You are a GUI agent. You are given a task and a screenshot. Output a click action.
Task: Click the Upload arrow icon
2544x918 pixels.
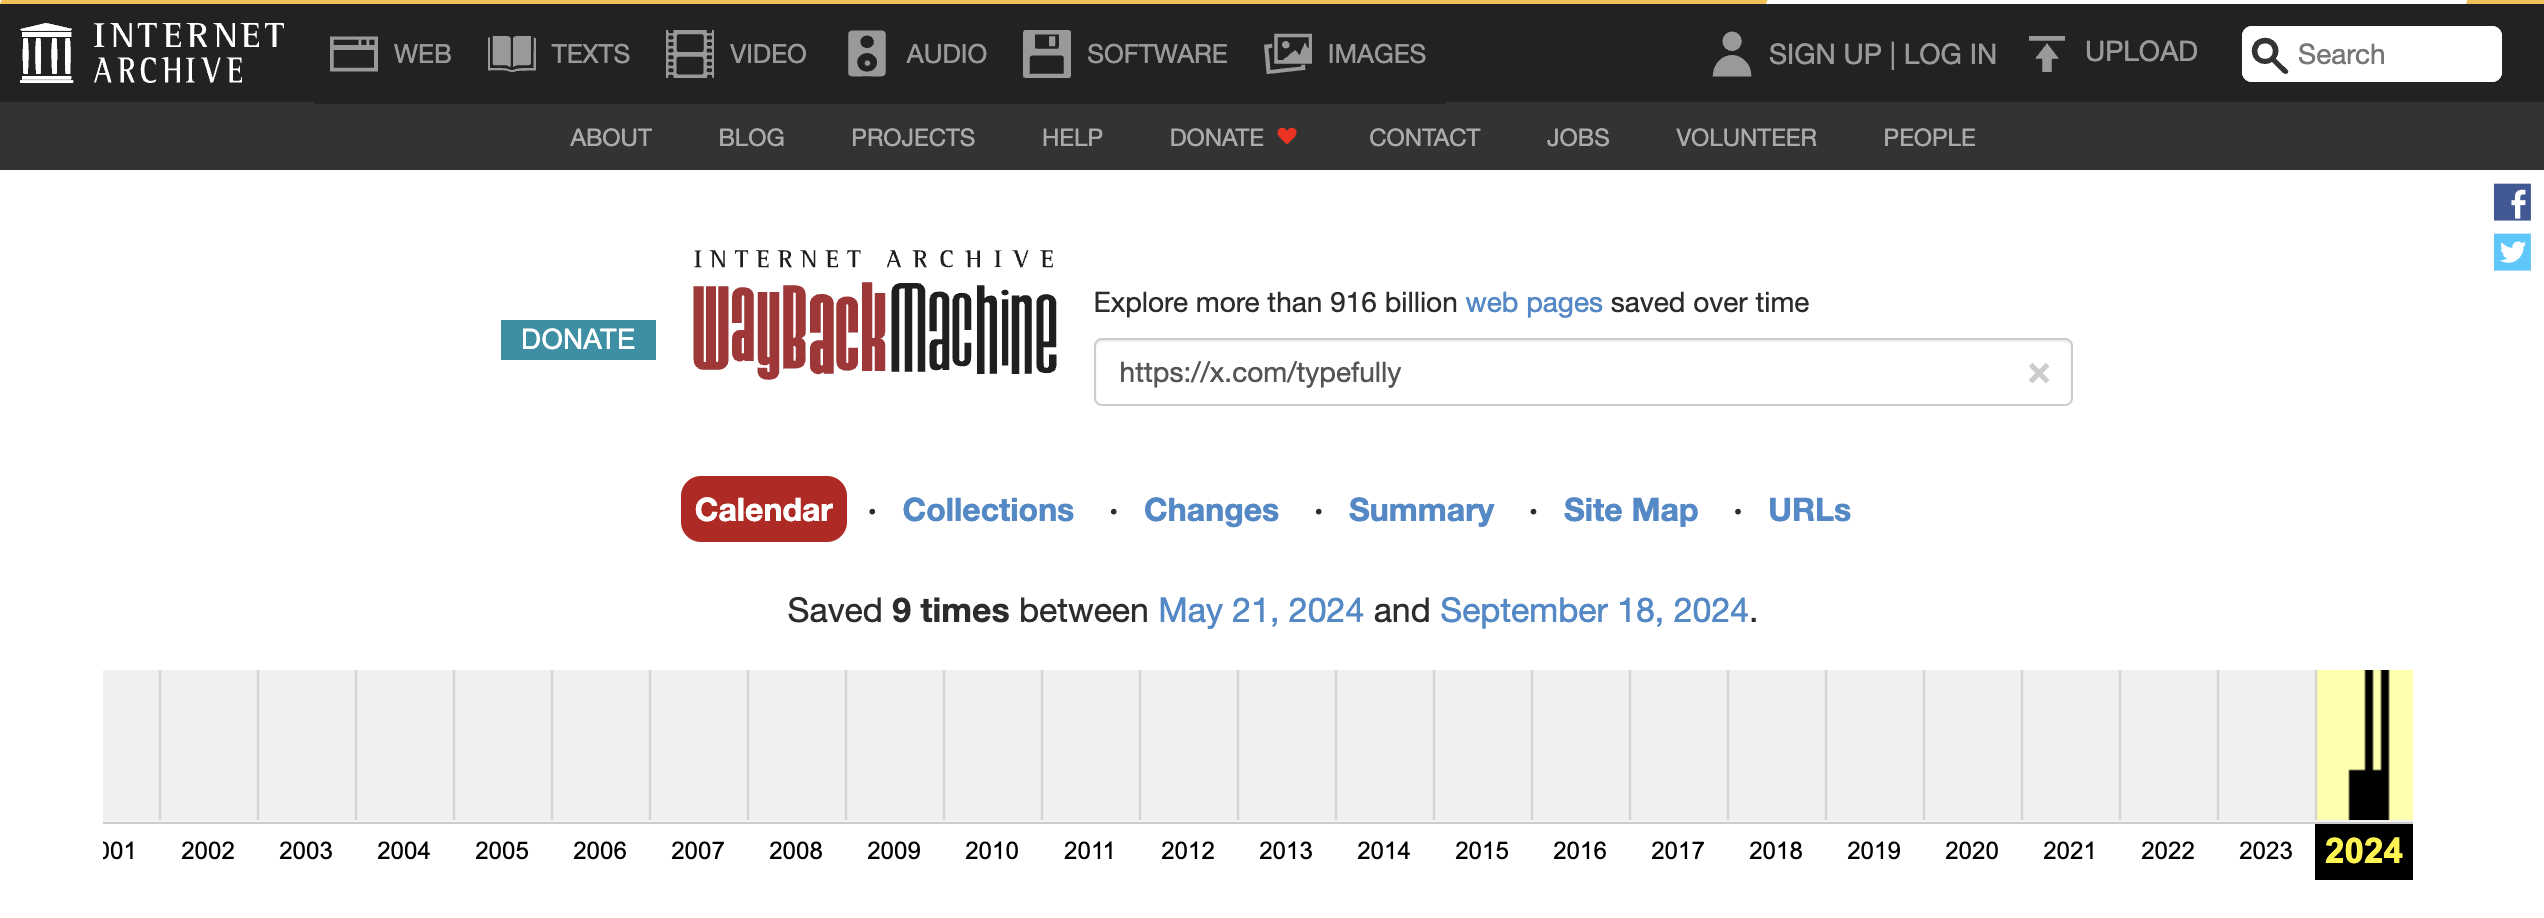tap(2046, 54)
